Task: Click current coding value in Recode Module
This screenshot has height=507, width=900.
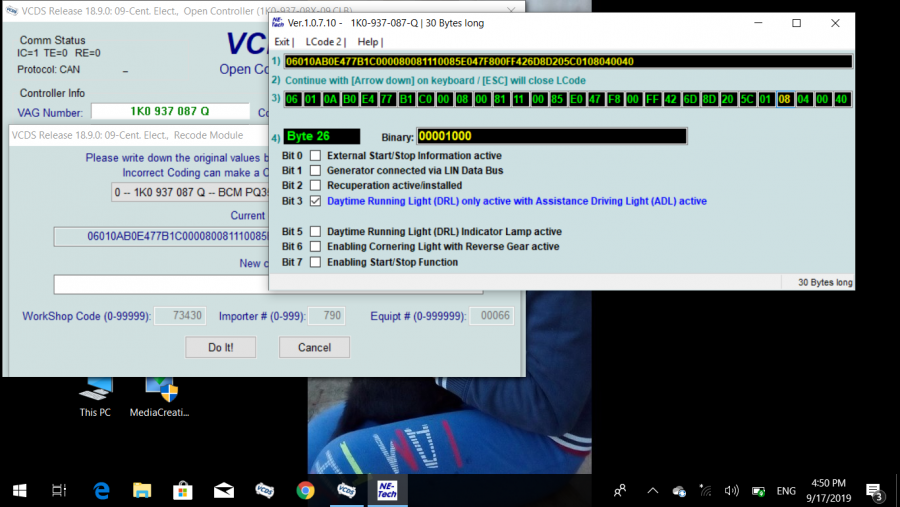Action: click(161, 236)
